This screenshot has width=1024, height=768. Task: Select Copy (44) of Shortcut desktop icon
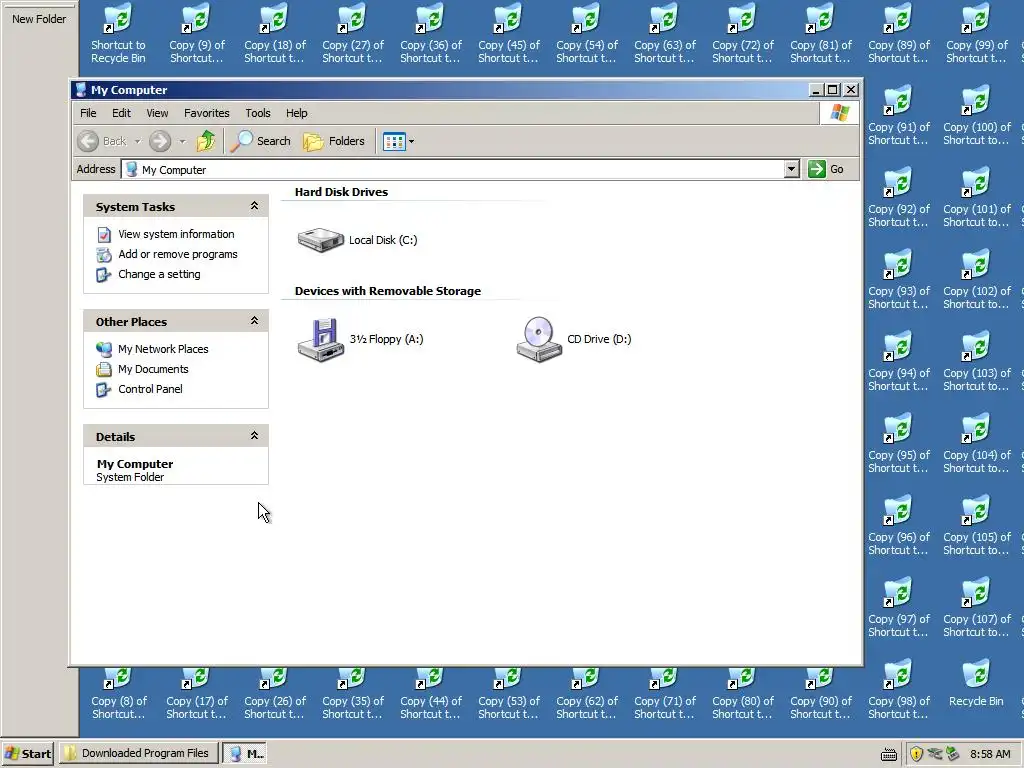click(430, 694)
